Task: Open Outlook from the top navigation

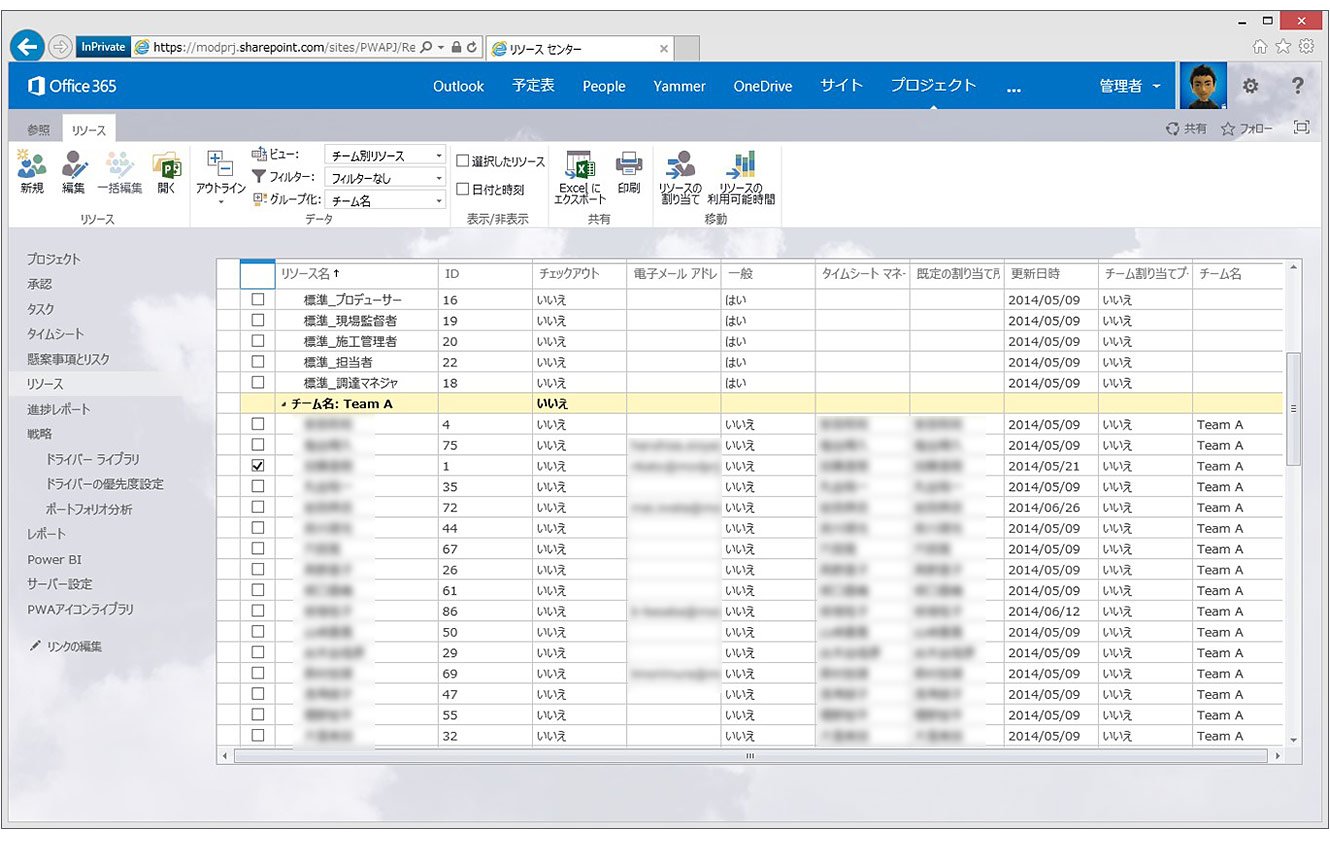Action: click(x=458, y=86)
